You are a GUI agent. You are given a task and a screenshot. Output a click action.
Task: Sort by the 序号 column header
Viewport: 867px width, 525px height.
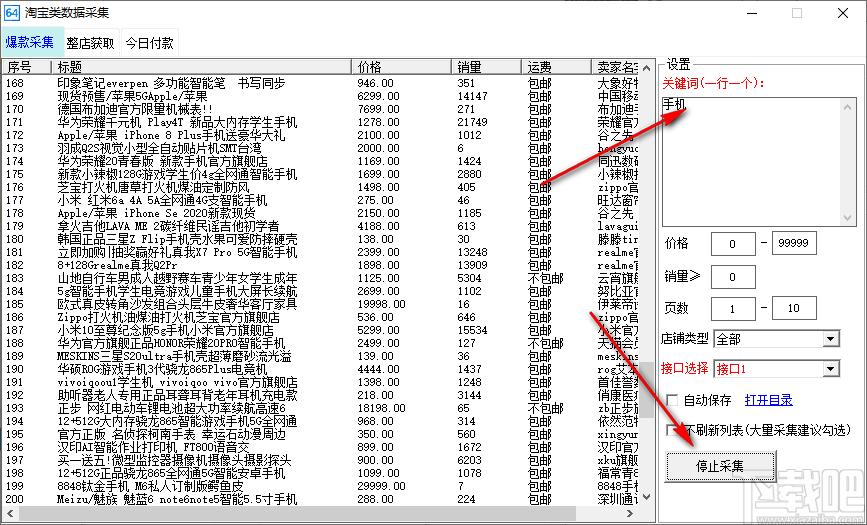[x=27, y=67]
